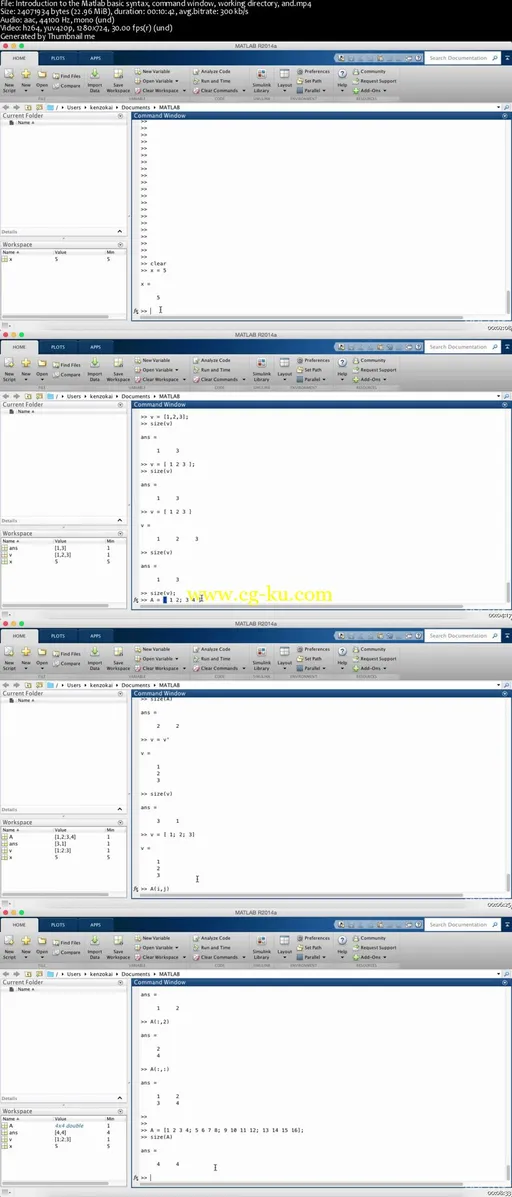
Task: Click New Script in the top MATLAB frame
Action: [9, 79]
